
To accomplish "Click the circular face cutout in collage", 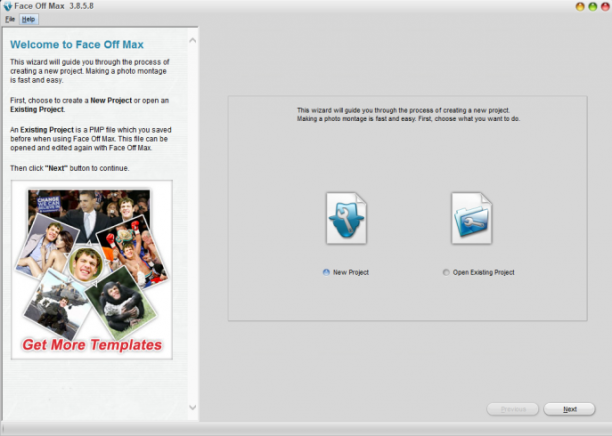I will 86,264.
